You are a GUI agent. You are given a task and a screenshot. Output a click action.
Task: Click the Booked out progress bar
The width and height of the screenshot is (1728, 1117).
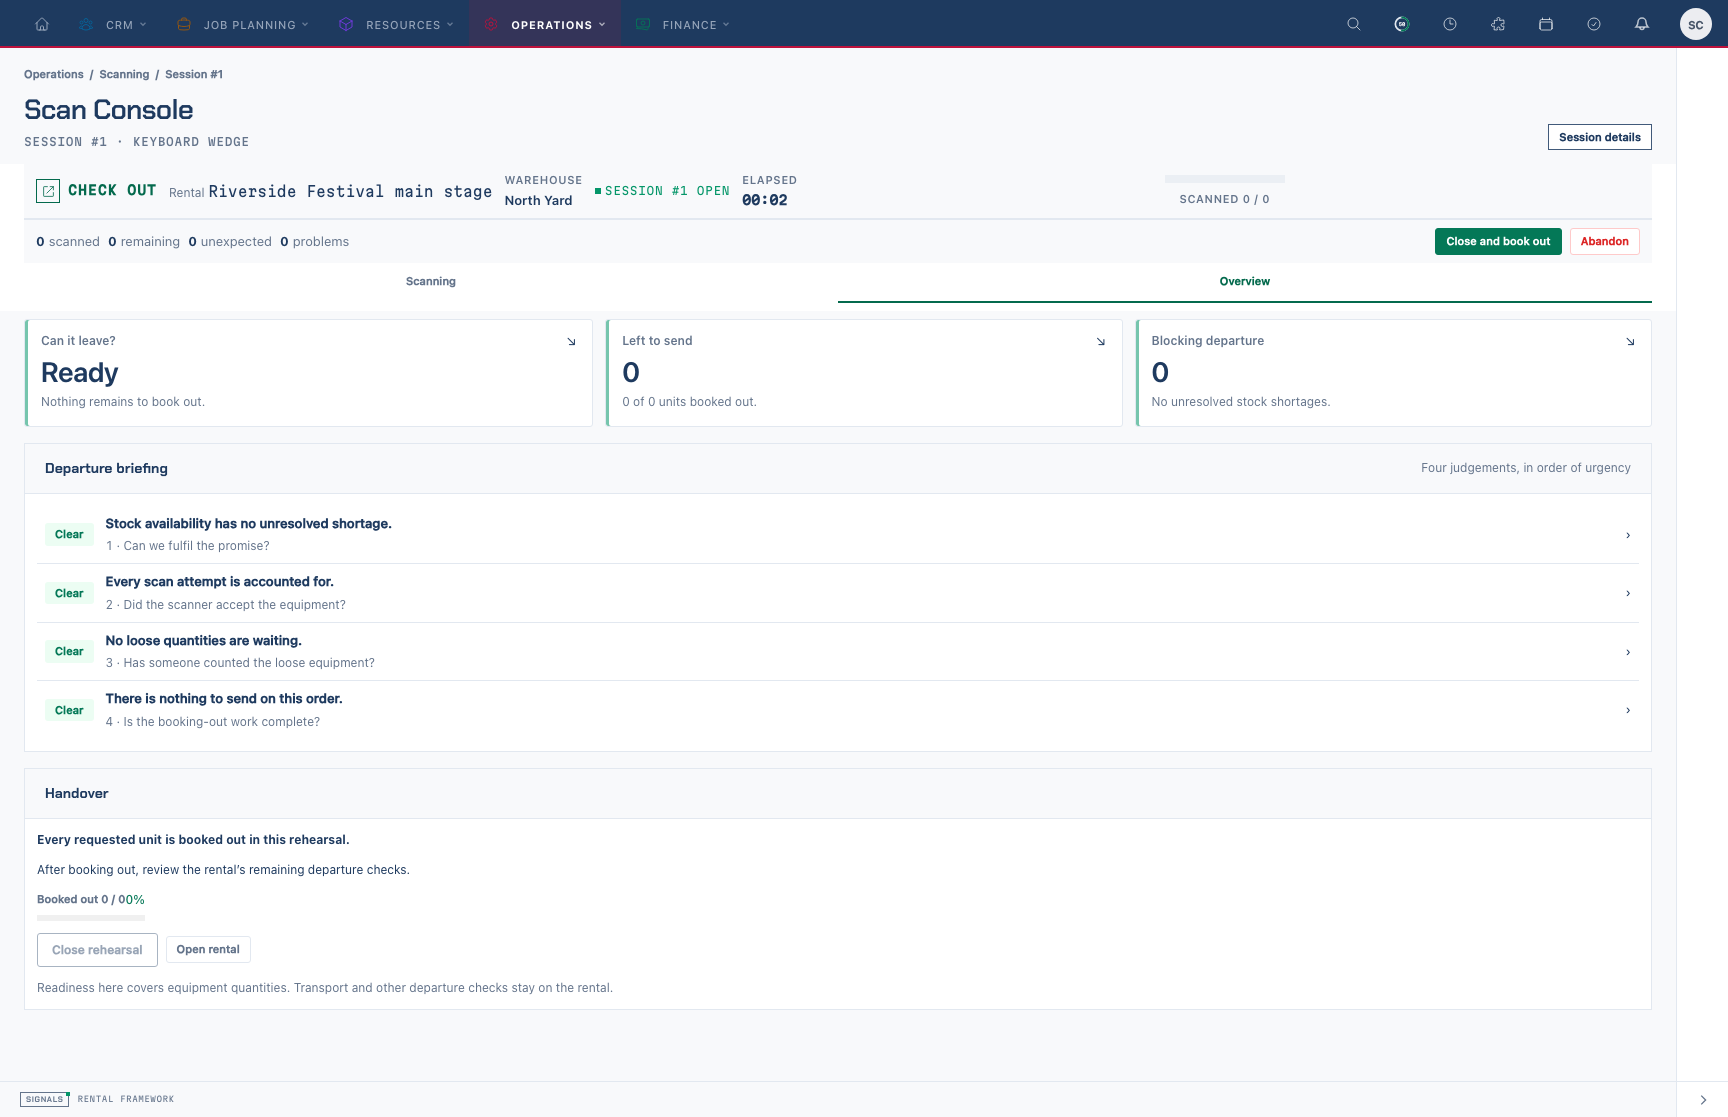click(x=91, y=918)
